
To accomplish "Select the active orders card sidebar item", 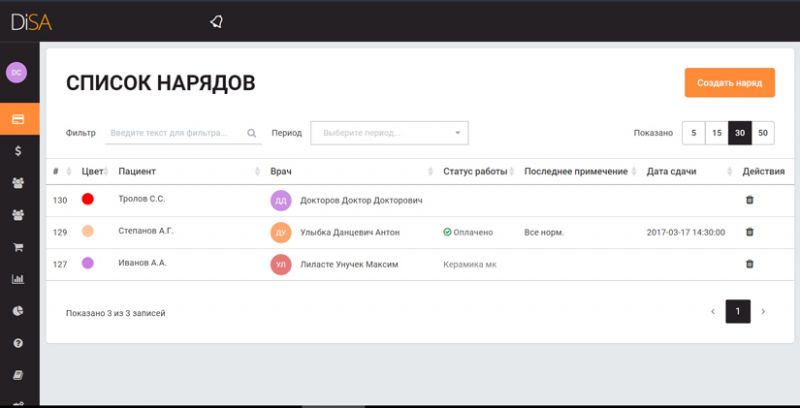I will click(18, 119).
